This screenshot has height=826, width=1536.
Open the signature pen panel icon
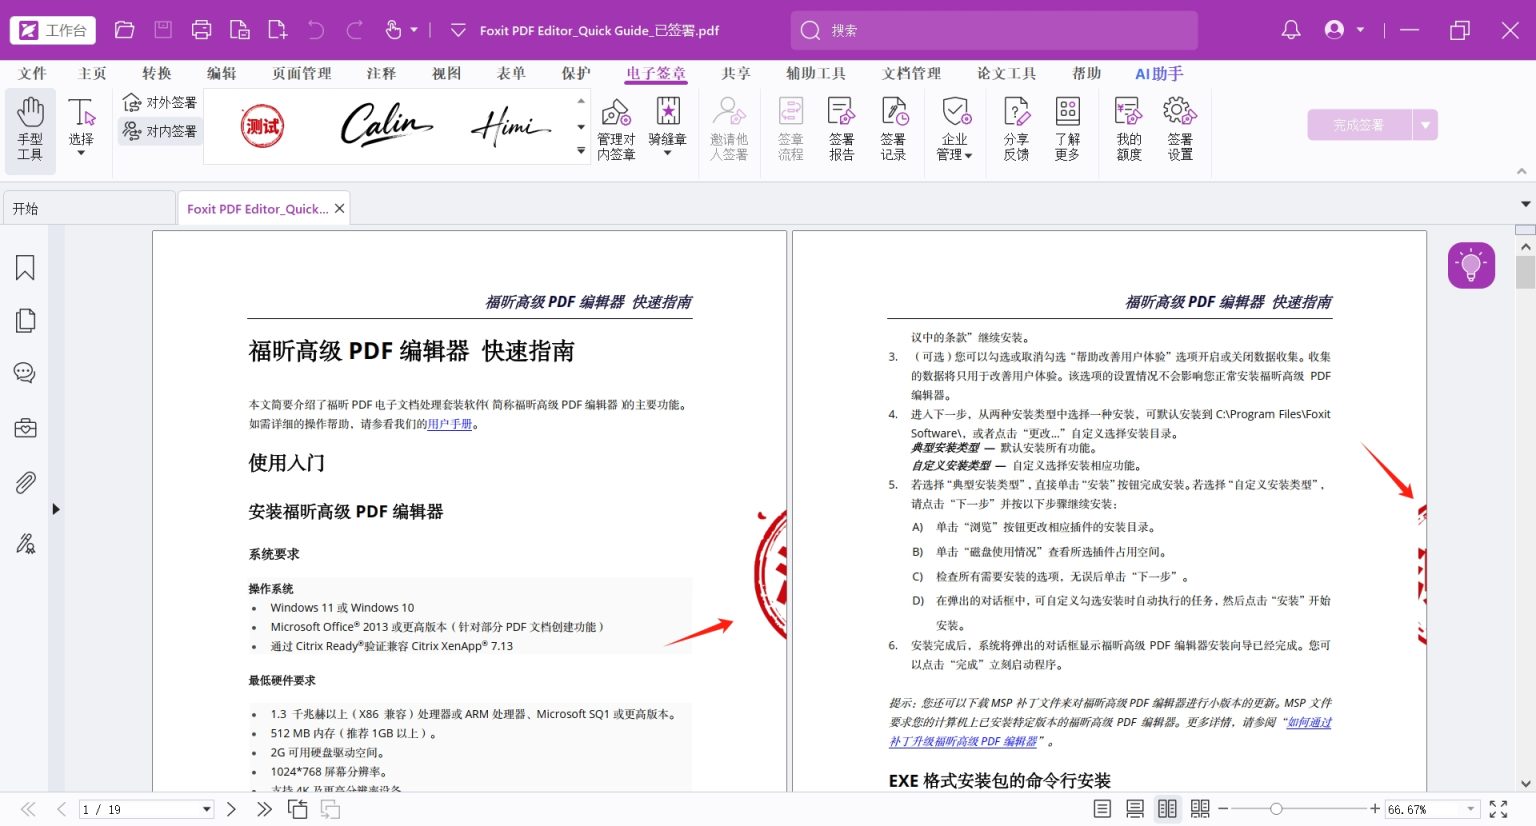[25, 543]
